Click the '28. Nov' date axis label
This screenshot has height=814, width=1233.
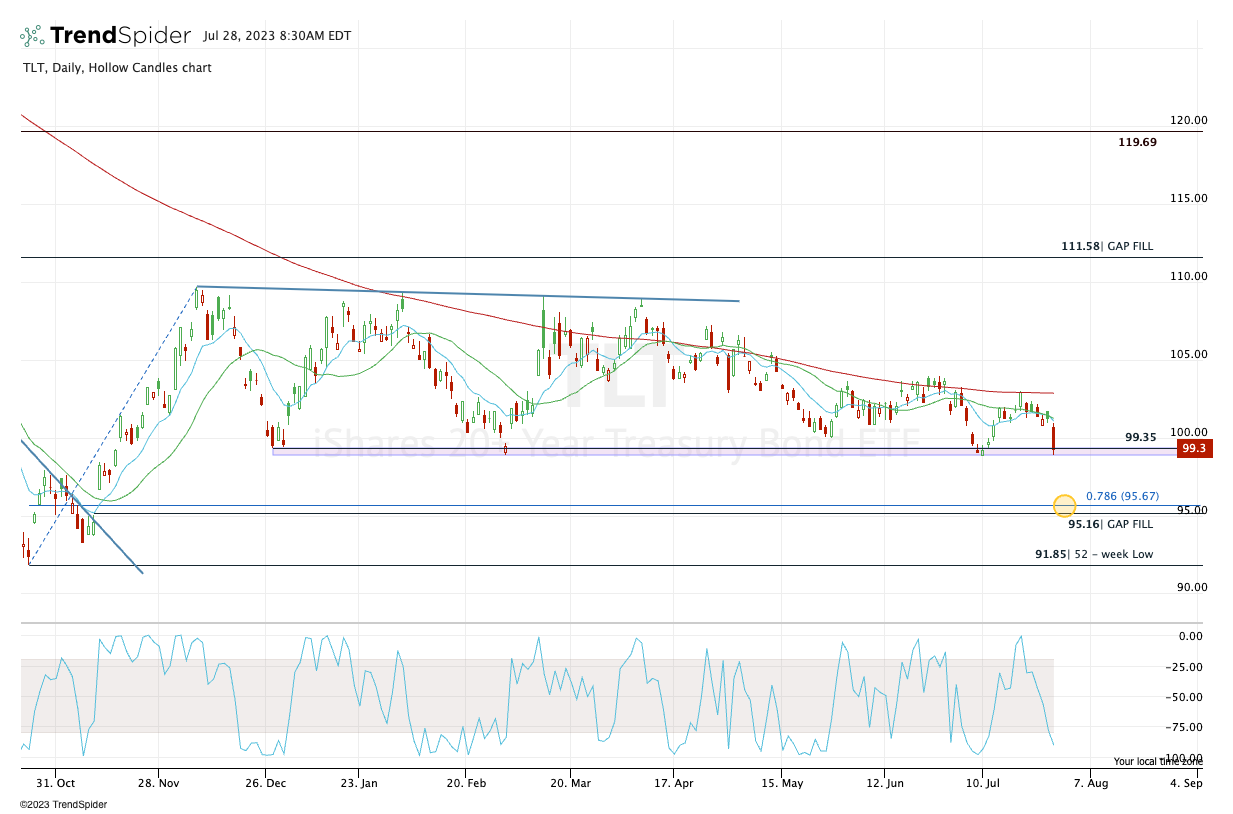pyautogui.click(x=161, y=783)
